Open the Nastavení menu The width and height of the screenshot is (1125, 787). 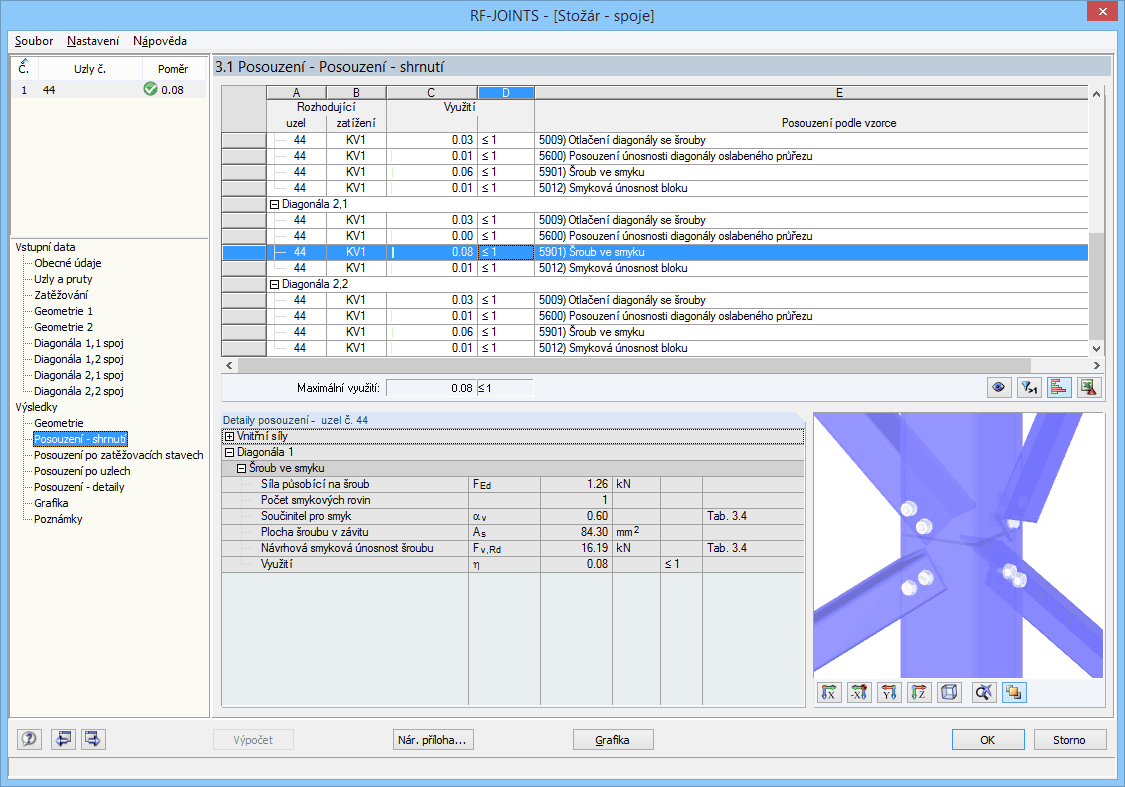click(x=93, y=41)
